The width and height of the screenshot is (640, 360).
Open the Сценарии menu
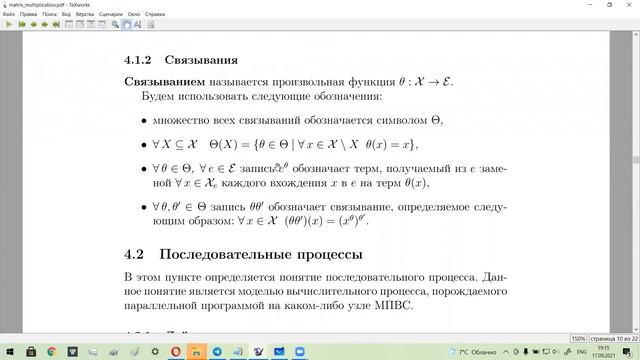[x=111, y=14]
